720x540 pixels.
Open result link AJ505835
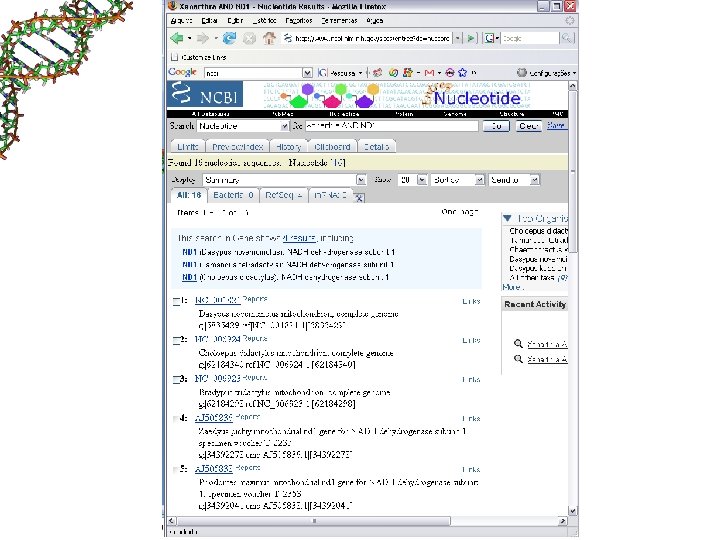pos(214,469)
